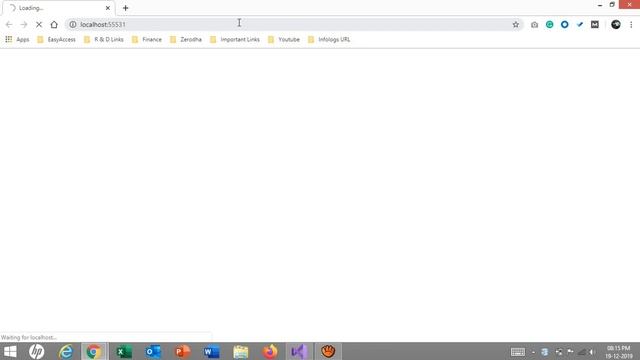This screenshot has height=360, width=640.
Task: Open Internet Explorer from taskbar
Action: pyautogui.click(x=66, y=351)
